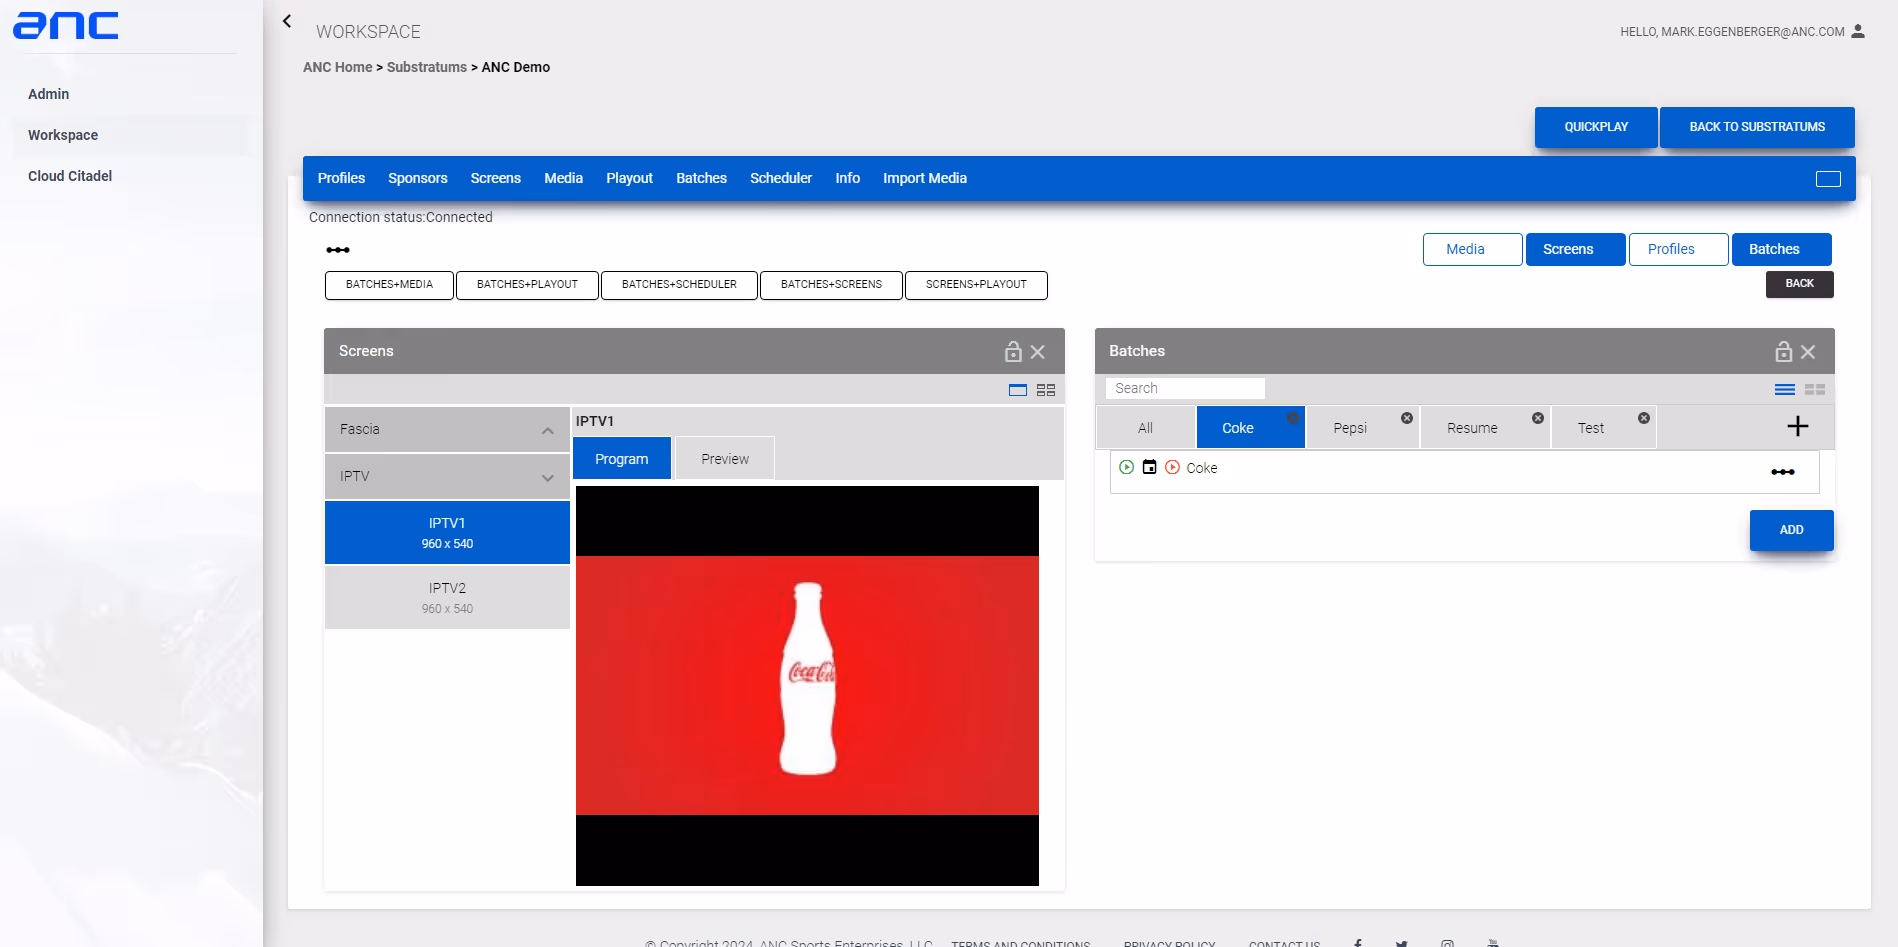1898x947 pixels.
Task: Apply the BATCHES+SCREENS layout
Action: pos(831,285)
